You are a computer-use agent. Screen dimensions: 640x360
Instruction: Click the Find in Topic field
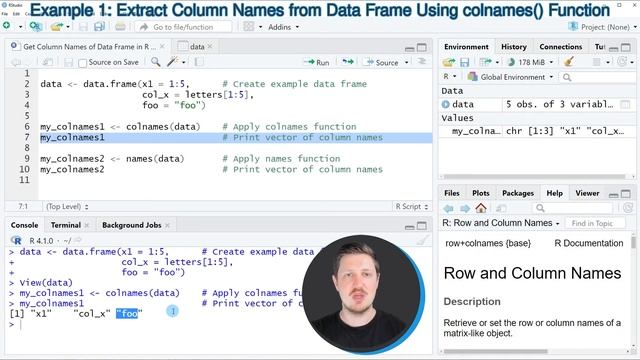[595, 223]
